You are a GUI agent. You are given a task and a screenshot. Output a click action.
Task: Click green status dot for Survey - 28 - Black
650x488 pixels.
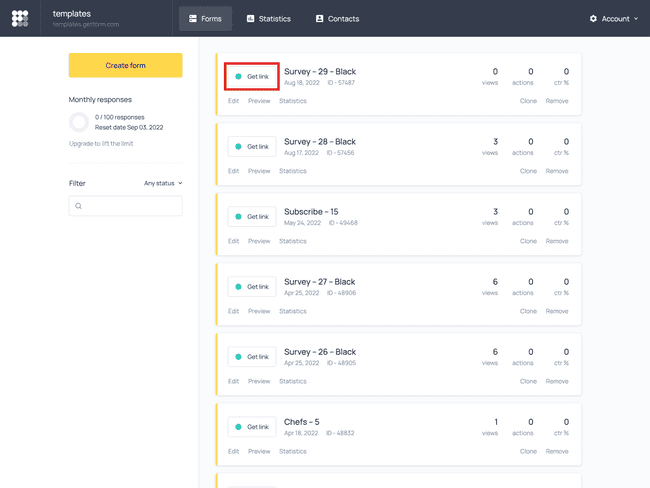tap(238, 146)
